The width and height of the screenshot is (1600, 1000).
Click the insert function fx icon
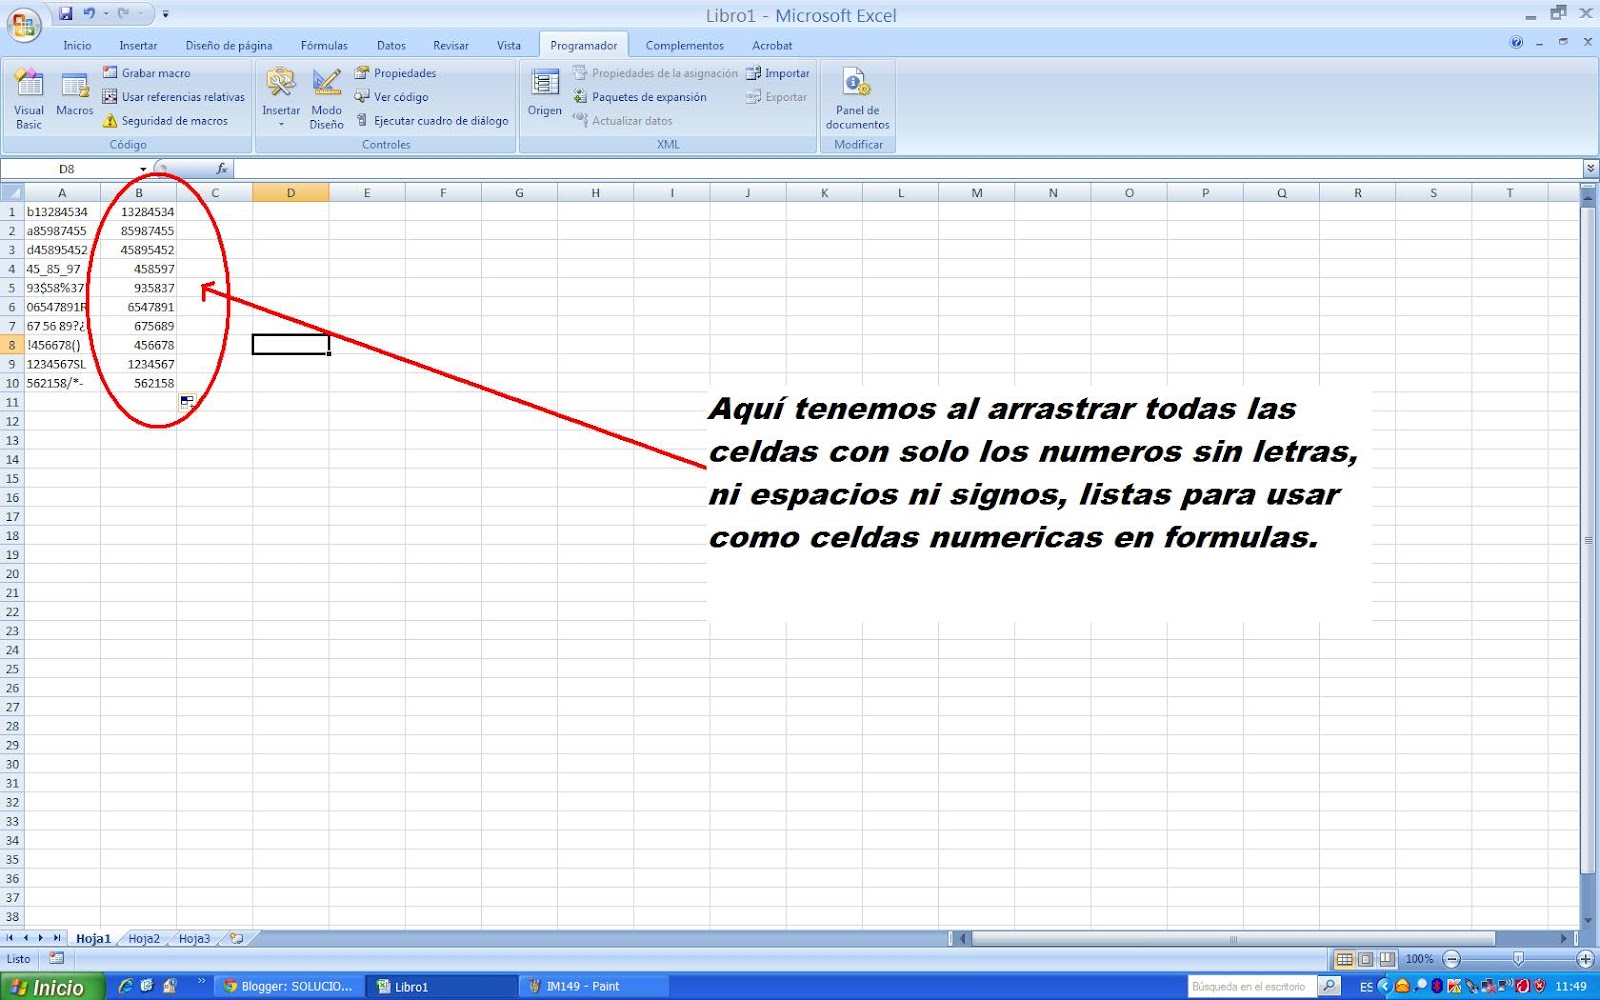222,169
